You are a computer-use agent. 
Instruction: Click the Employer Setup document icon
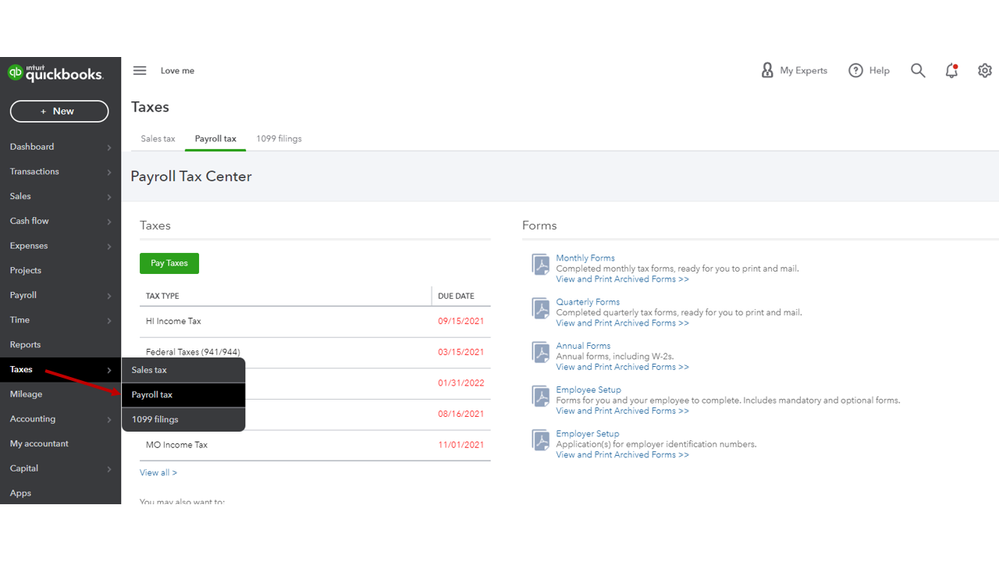[x=541, y=441]
